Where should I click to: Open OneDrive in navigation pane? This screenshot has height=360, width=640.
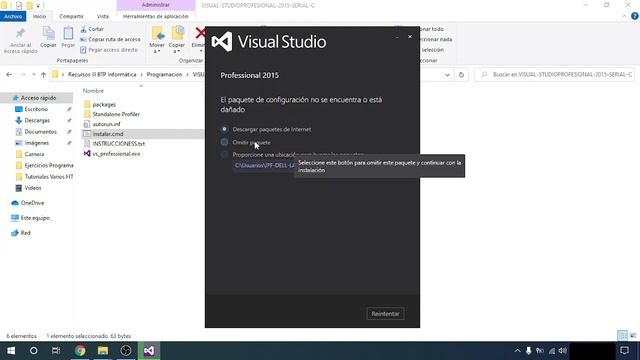tap(28, 203)
